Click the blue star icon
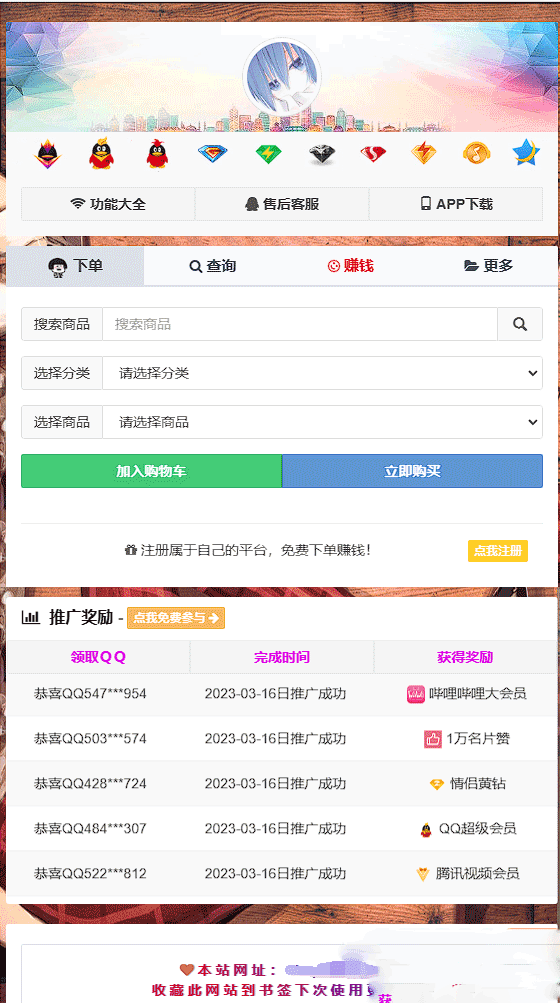 click(x=526, y=153)
